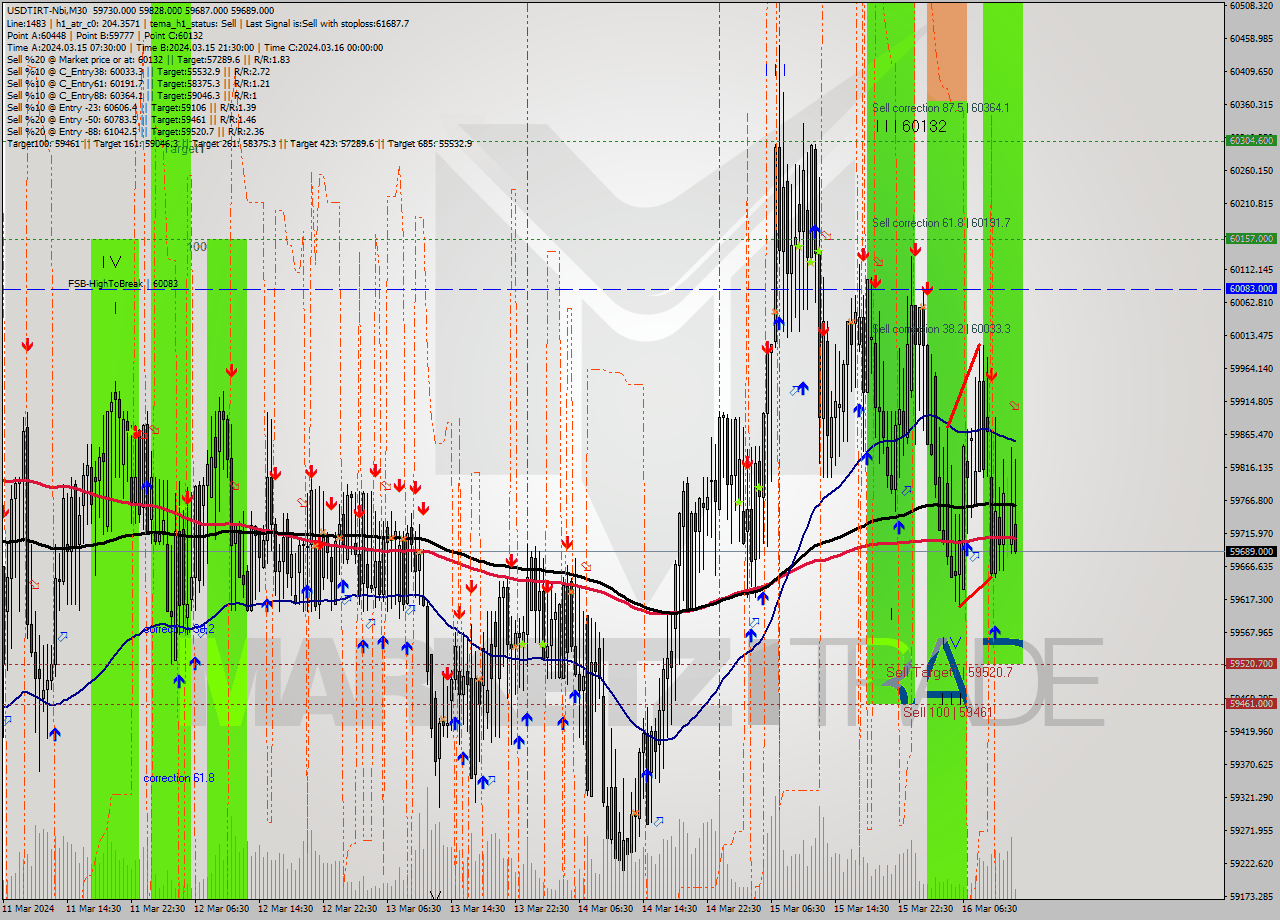This screenshot has height=920, width=1280.
Task: Click the 'Sell Target | 59520.7' label
Action: (x=949, y=672)
